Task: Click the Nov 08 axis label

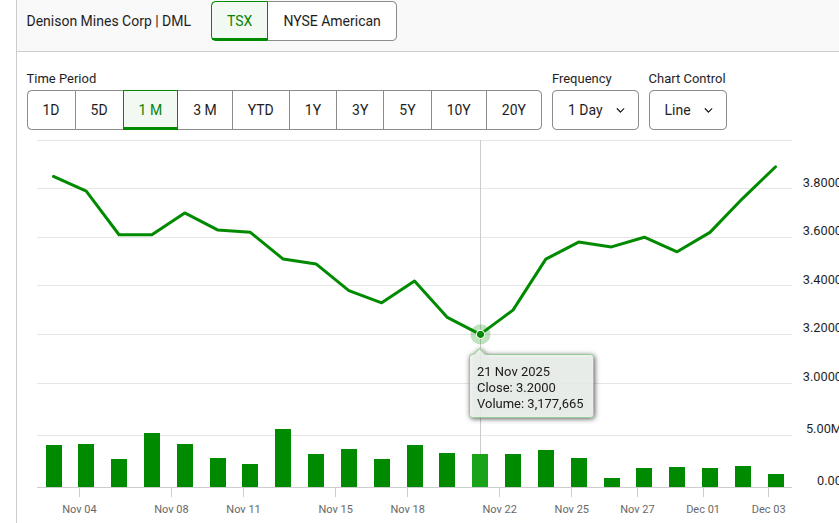Action: point(171,509)
